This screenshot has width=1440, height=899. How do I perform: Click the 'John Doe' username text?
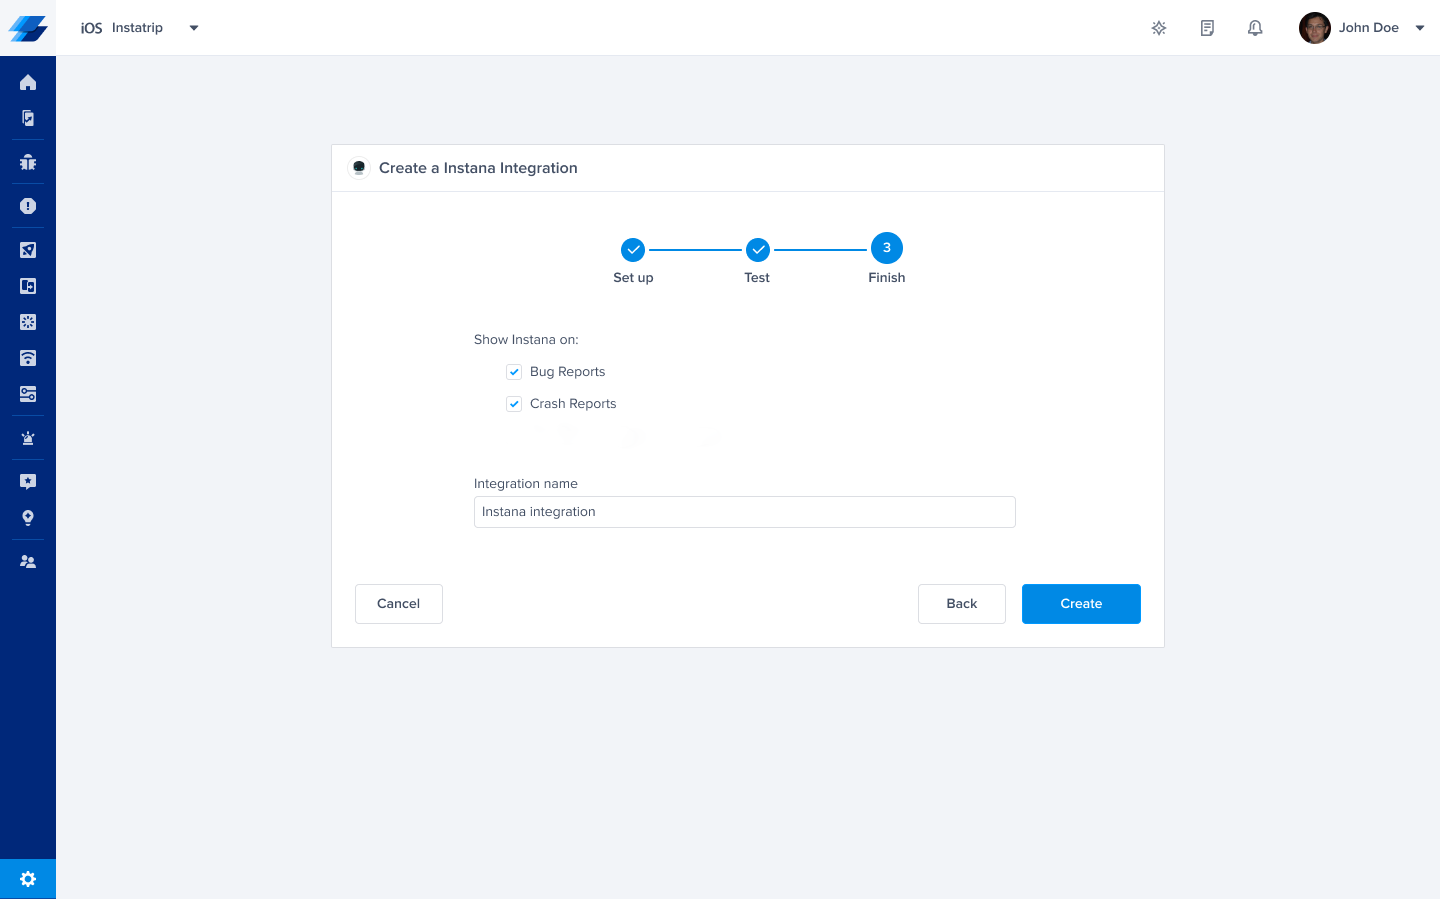click(1369, 28)
